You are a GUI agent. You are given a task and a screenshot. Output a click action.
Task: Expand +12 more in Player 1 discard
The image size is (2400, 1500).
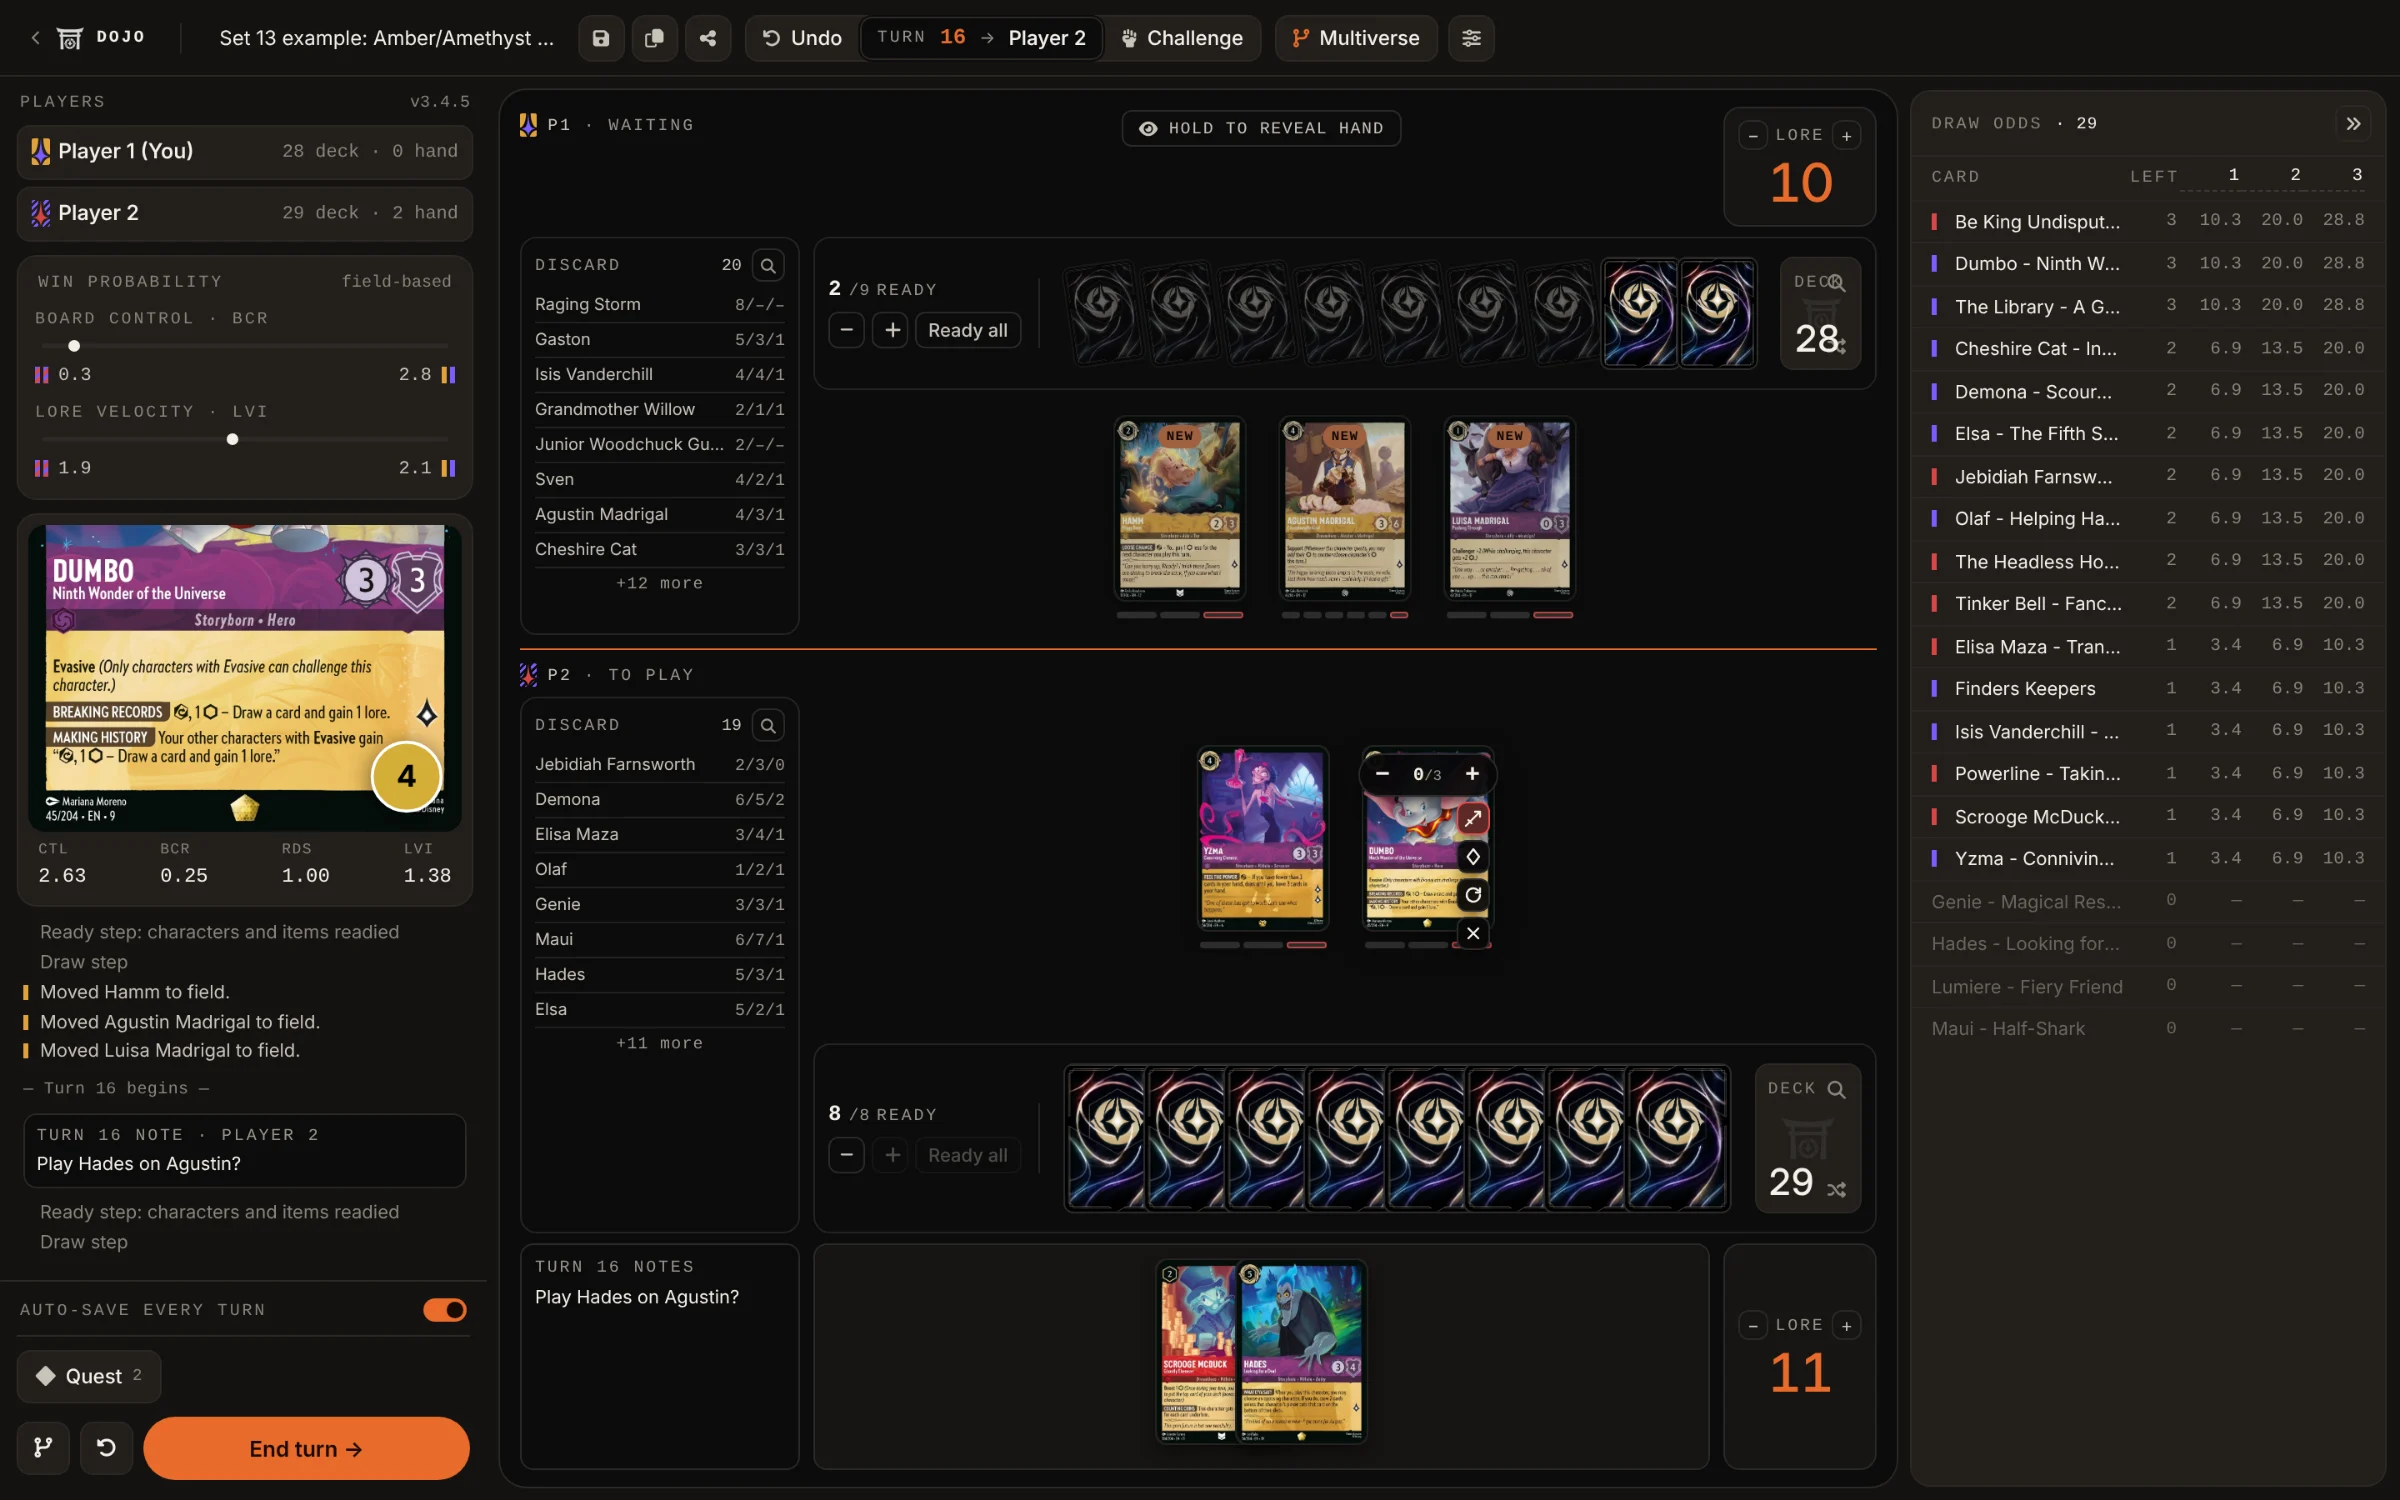pos(659,583)
